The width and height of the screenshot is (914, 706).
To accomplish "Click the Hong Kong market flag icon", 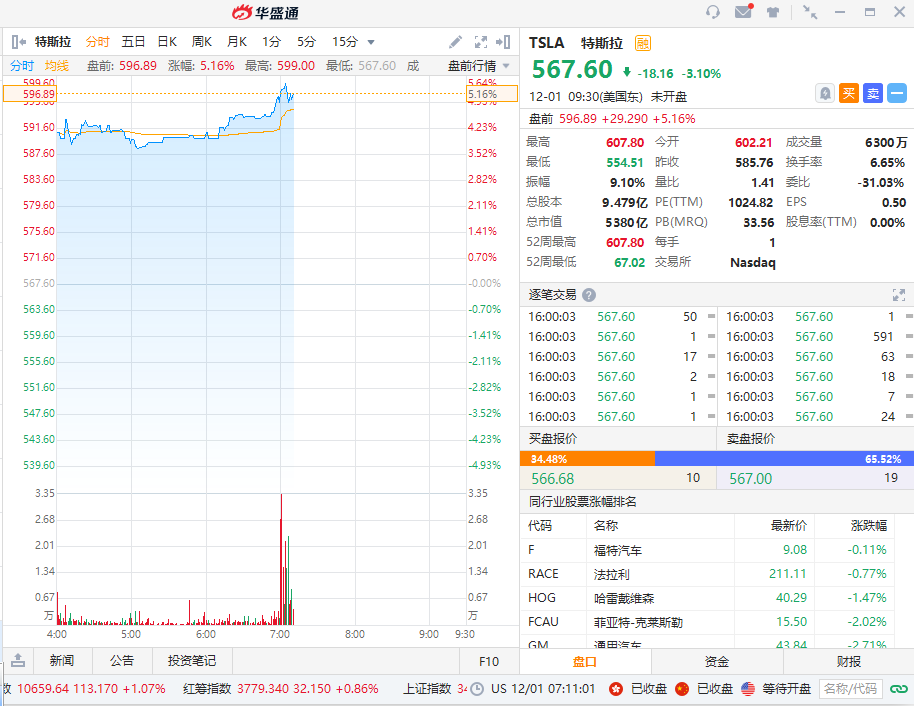I will [616, 689].
